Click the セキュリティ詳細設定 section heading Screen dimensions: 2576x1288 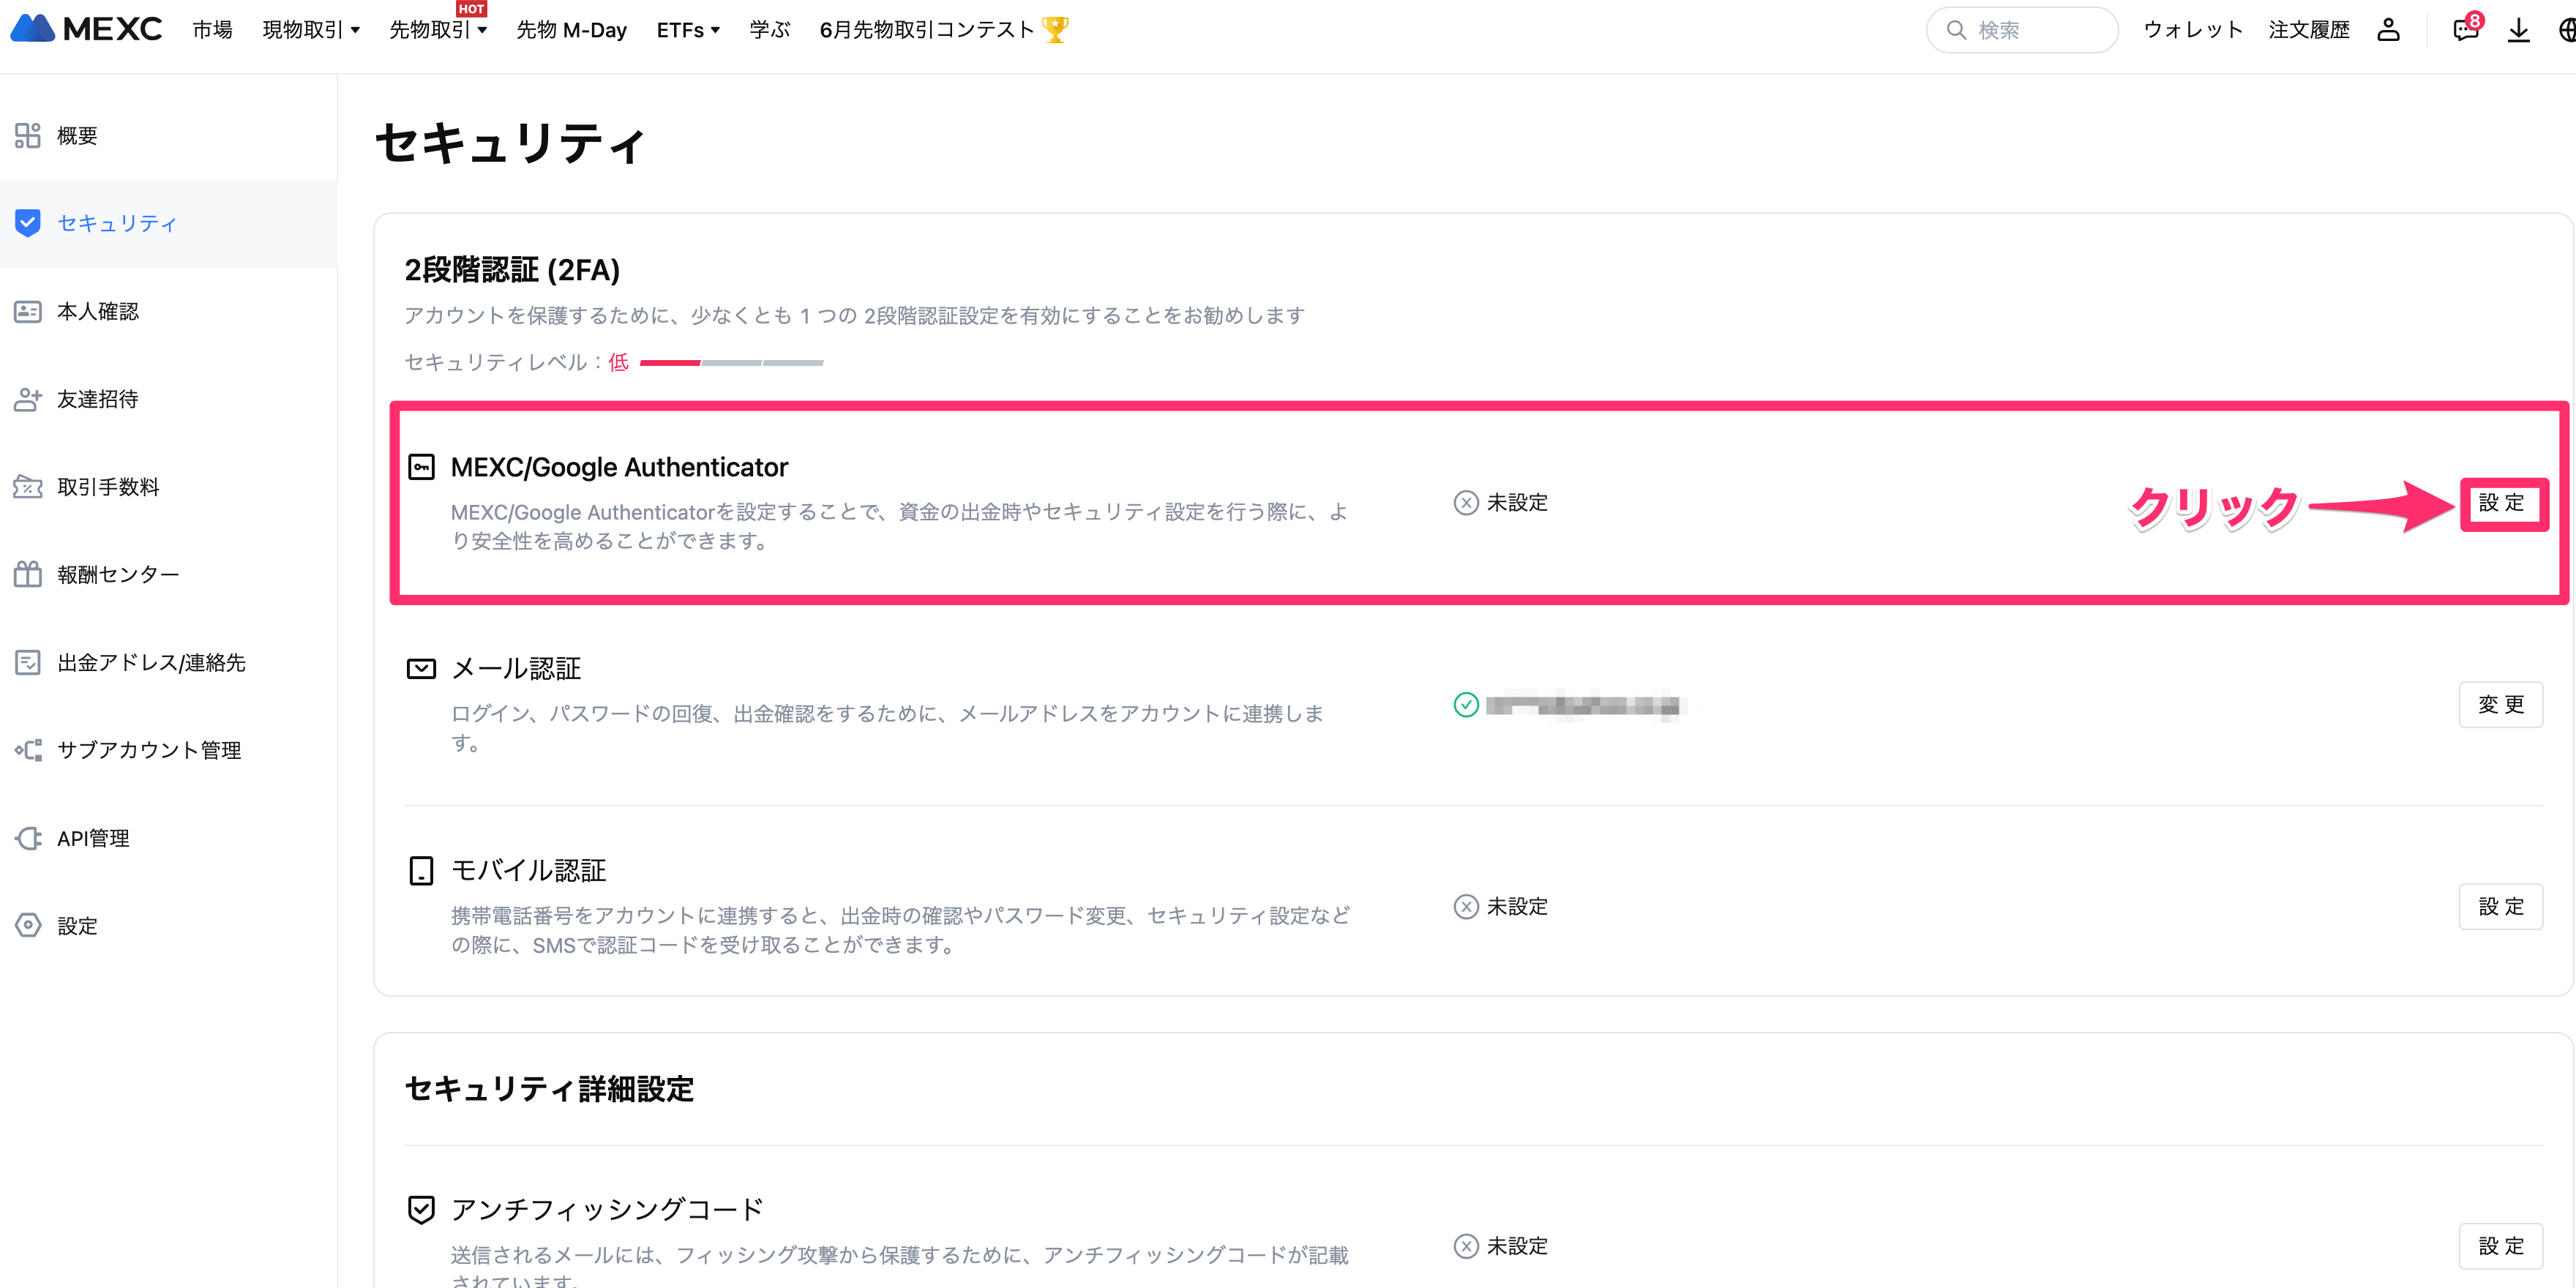549,1088
